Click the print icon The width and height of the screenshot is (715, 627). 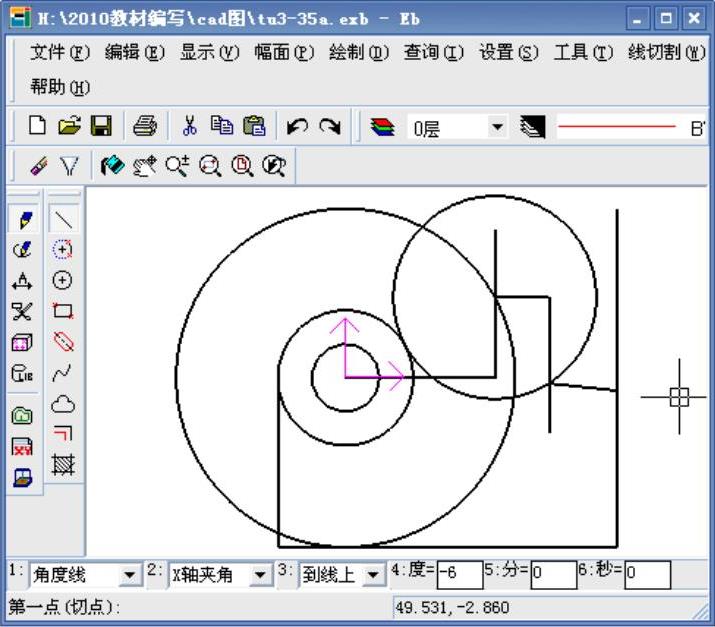145,126
